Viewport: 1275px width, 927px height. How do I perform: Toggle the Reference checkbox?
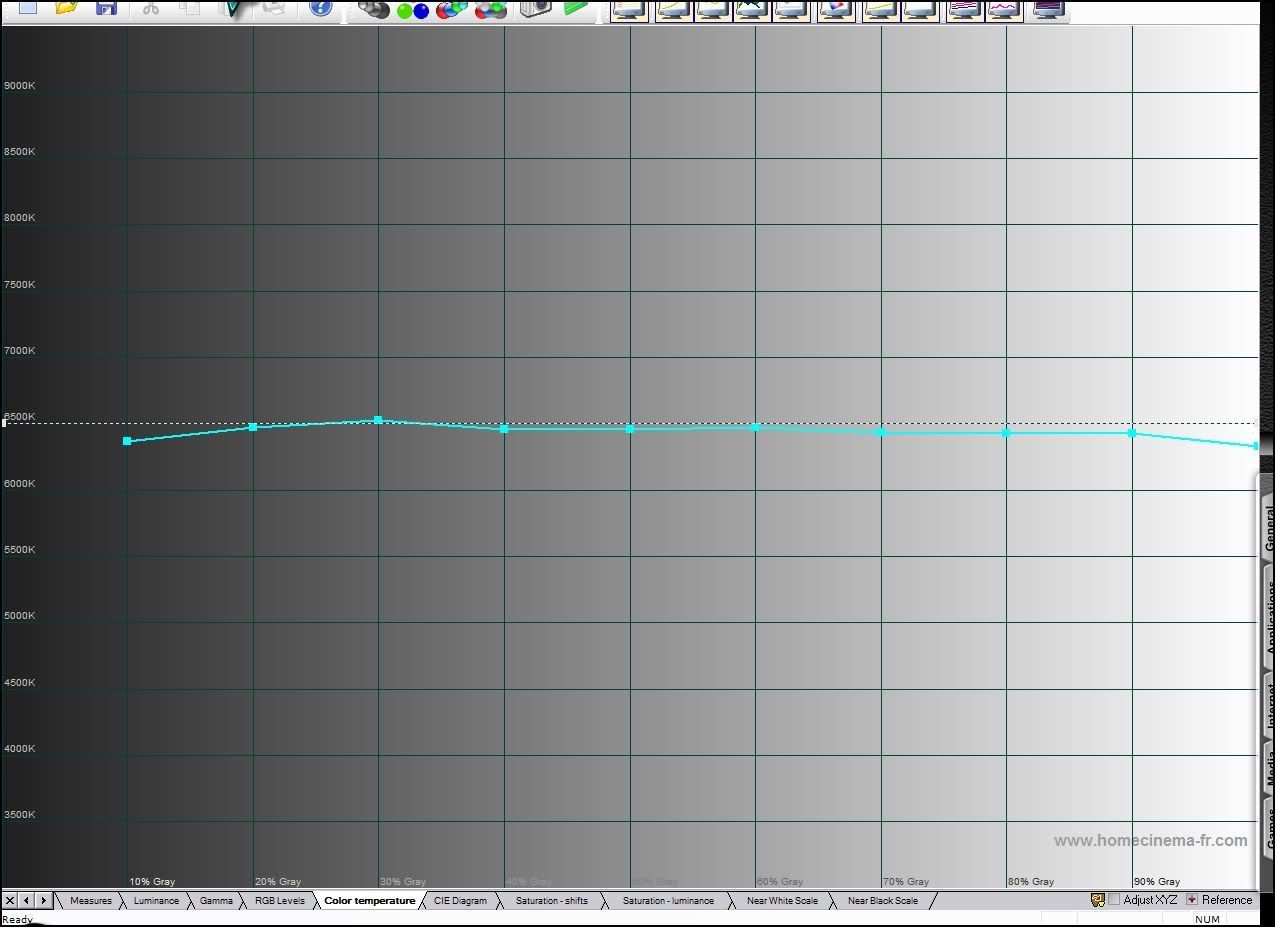[x=1191, y=900]
